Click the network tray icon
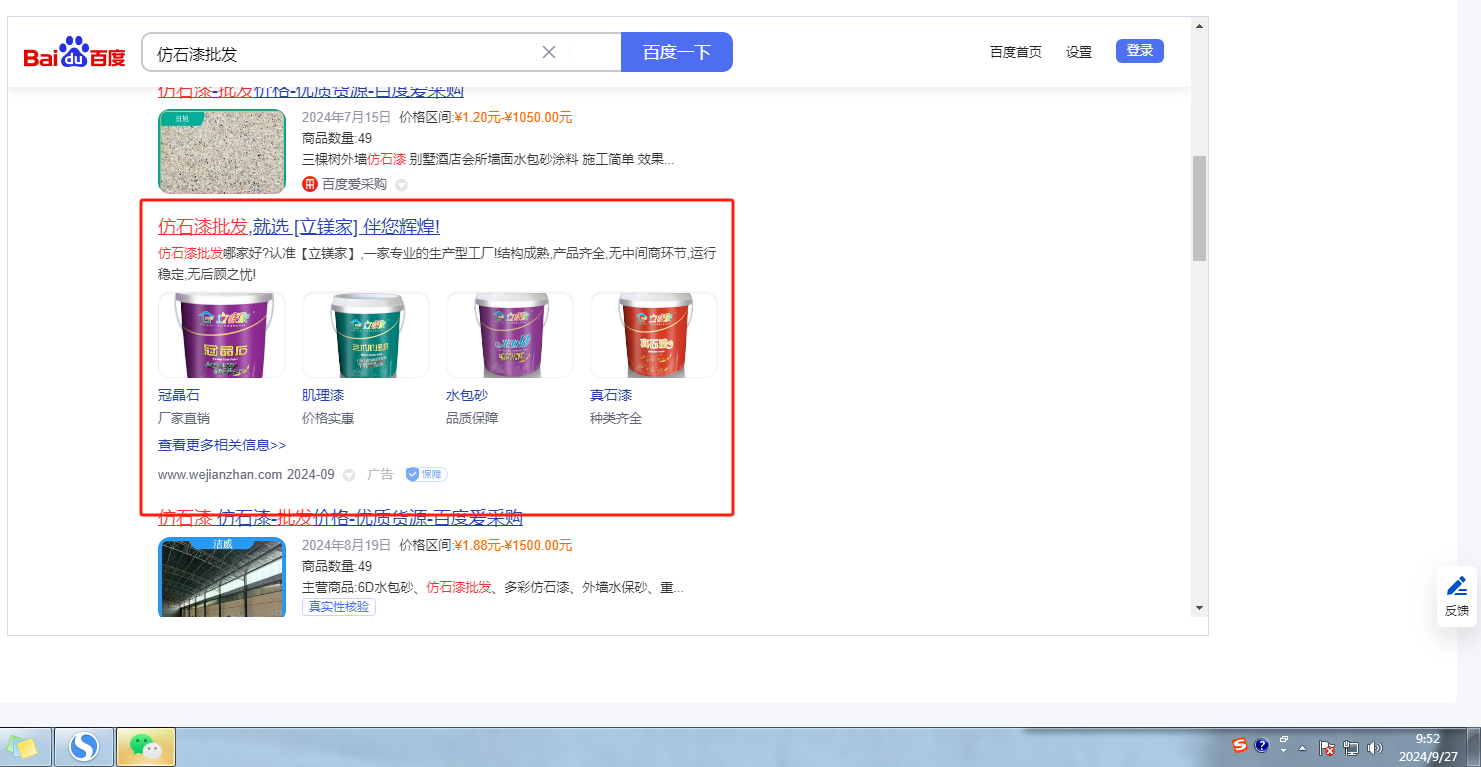Image resolution: width=1481 pixels, height=767 pixels. [1350, 747]
